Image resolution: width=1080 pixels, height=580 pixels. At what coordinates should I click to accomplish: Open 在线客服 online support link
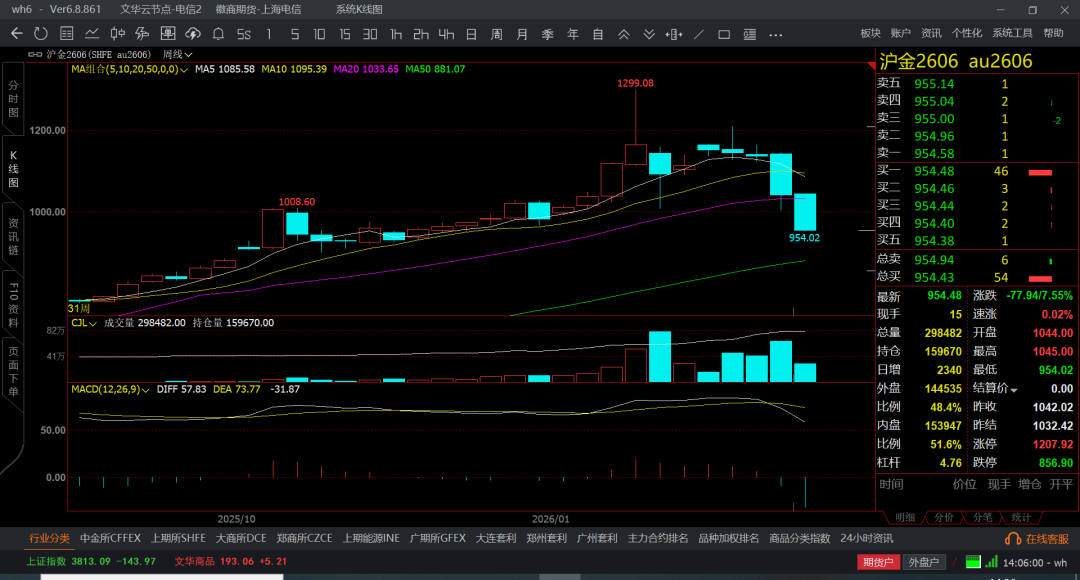coord(1047,539)
